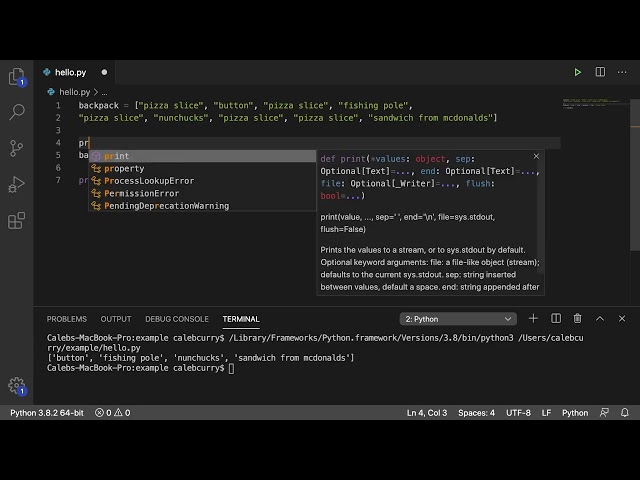Create a new terminal with plus icon

coord(533,318)
